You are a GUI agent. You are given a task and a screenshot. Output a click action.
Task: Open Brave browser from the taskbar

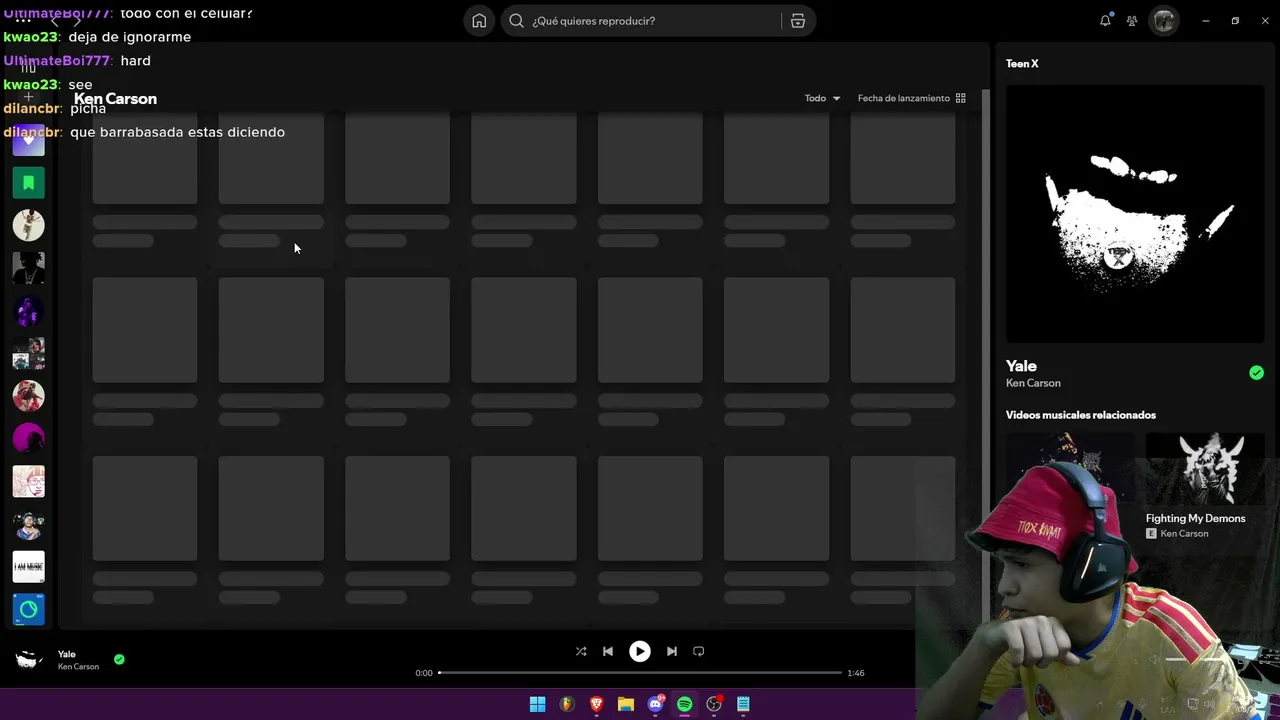tap(597, 704)
